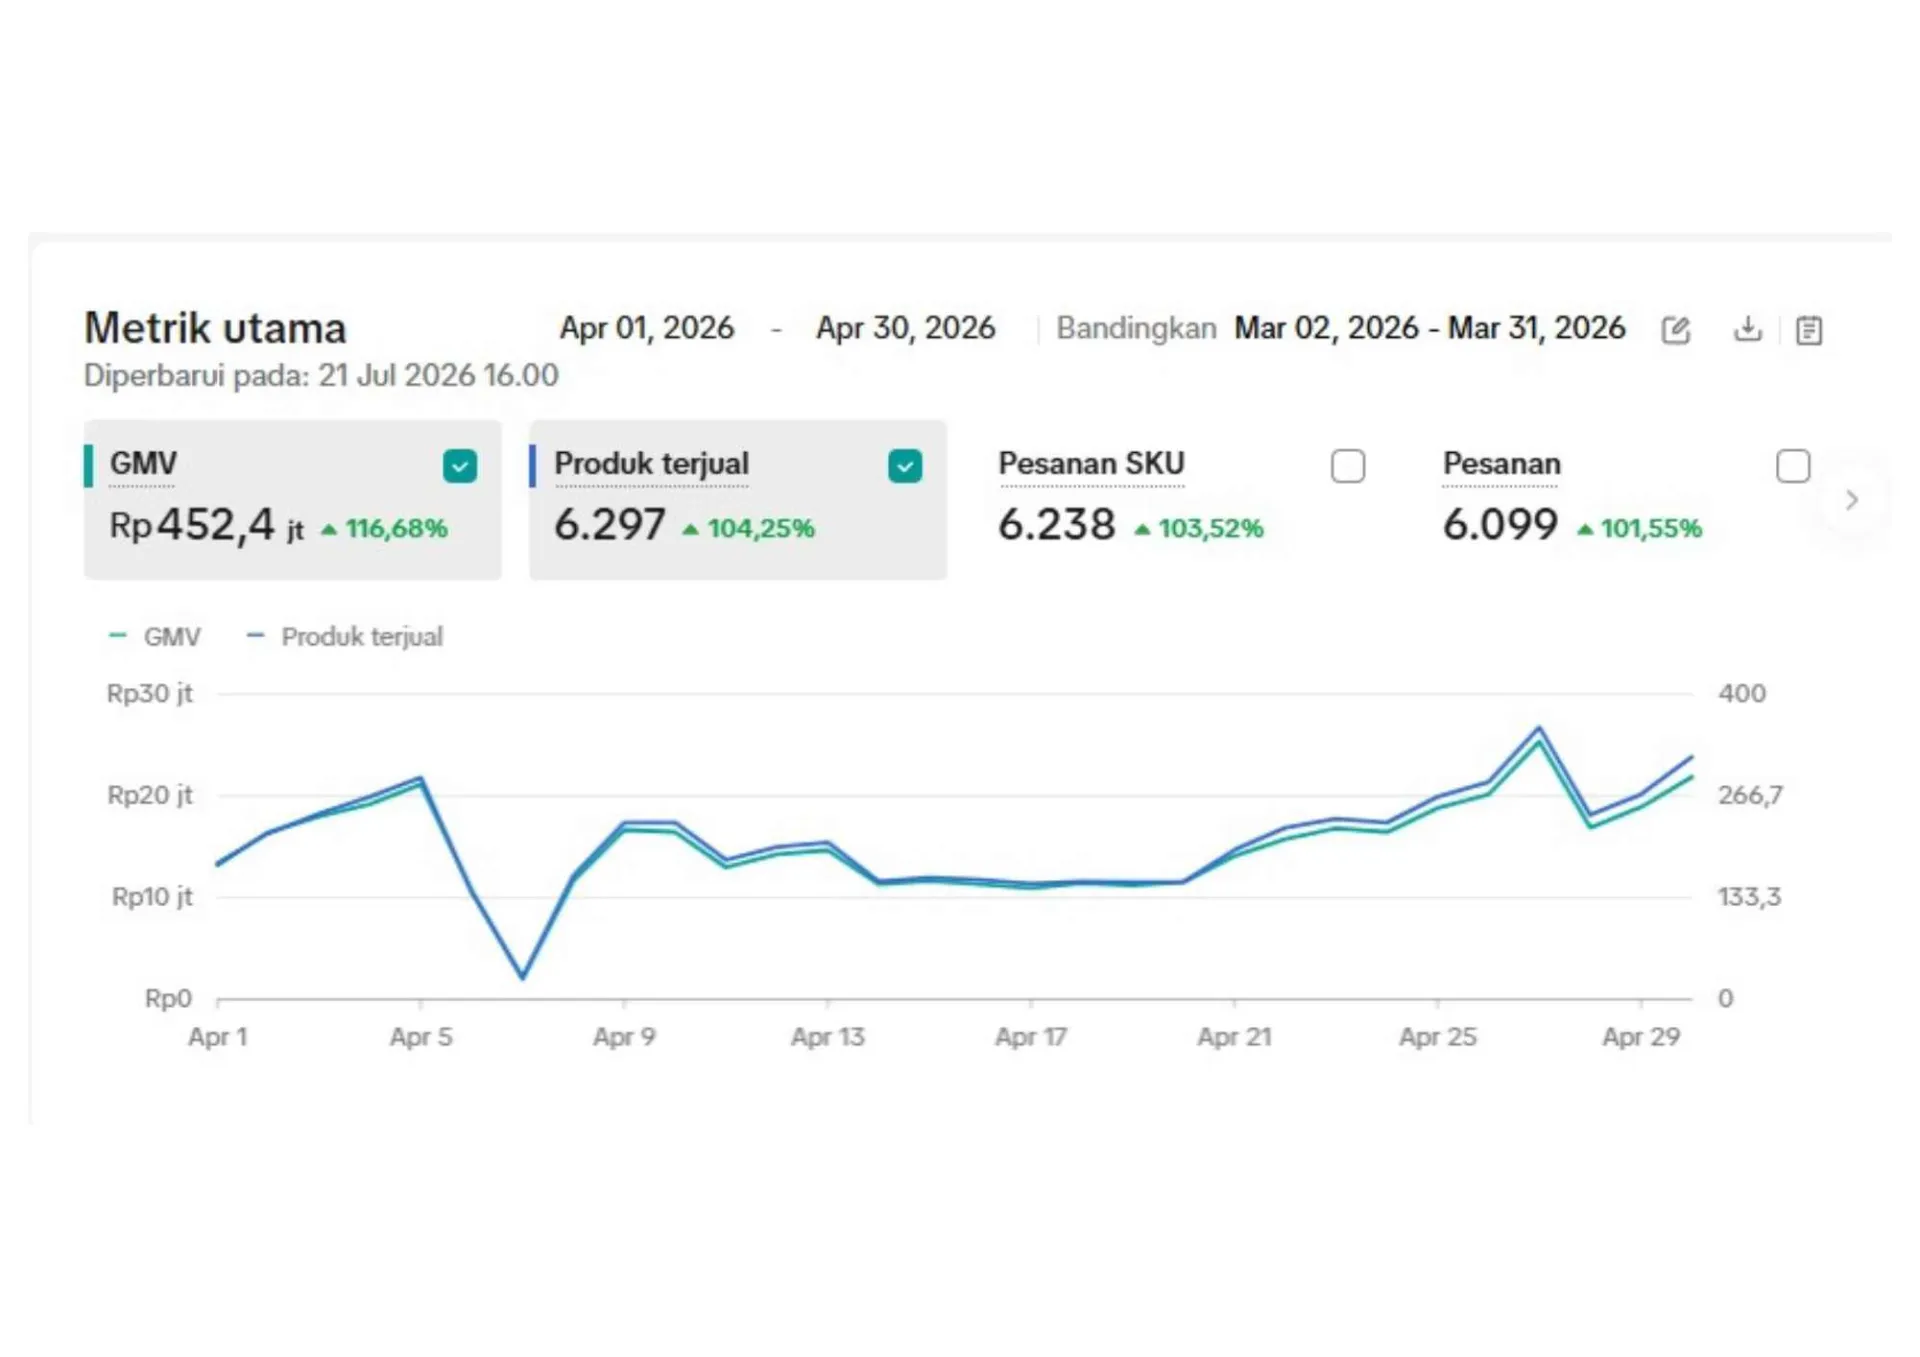1920x1357 pixels.
Task: Click the Bandingkan label
Action: [x=1136, y=328]
